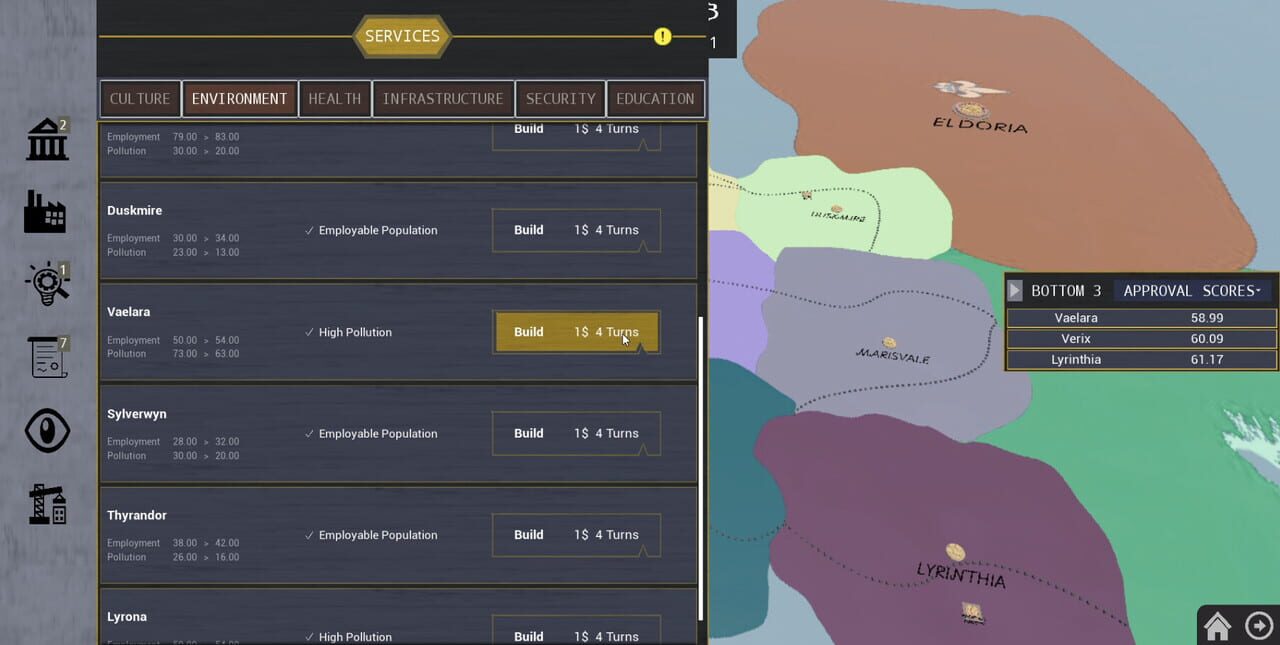The image size is (1280, 645).
Task: Build a service in Vaelara
Action: click(576, 331)
